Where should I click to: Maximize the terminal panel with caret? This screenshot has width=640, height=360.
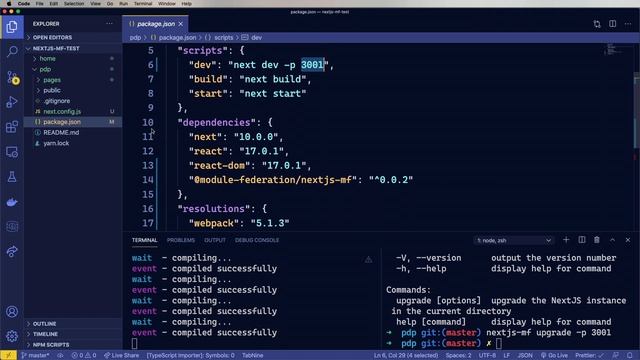[612, 240]
